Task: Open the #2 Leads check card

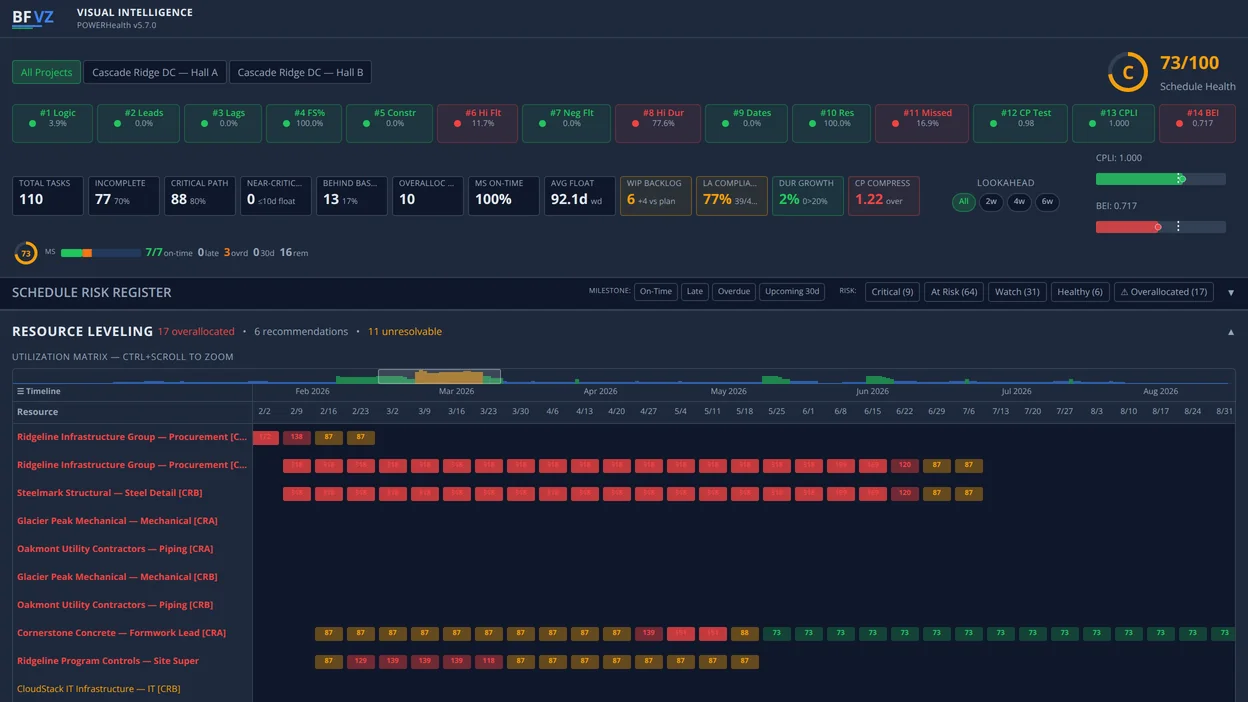Action: click(139, 123)
